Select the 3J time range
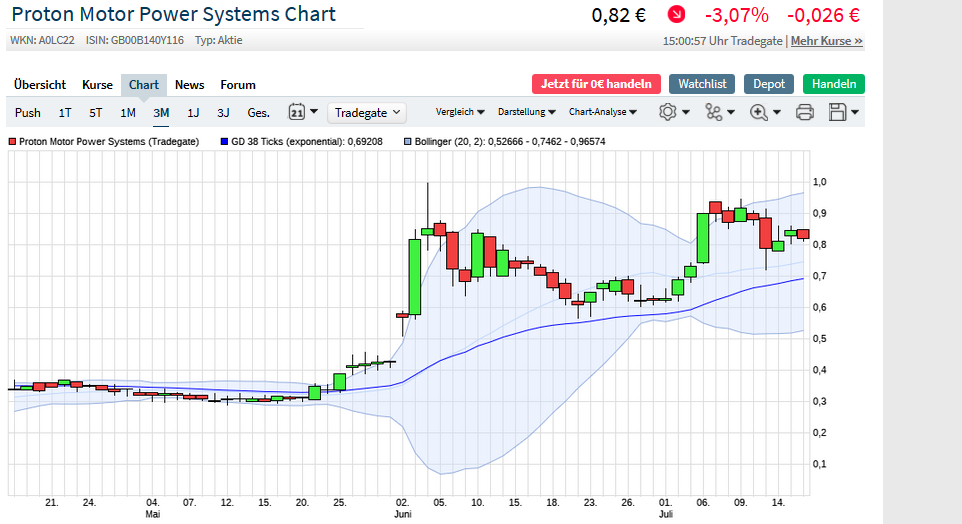The width and height of the screenshot is (962, 524). (223, 113)
